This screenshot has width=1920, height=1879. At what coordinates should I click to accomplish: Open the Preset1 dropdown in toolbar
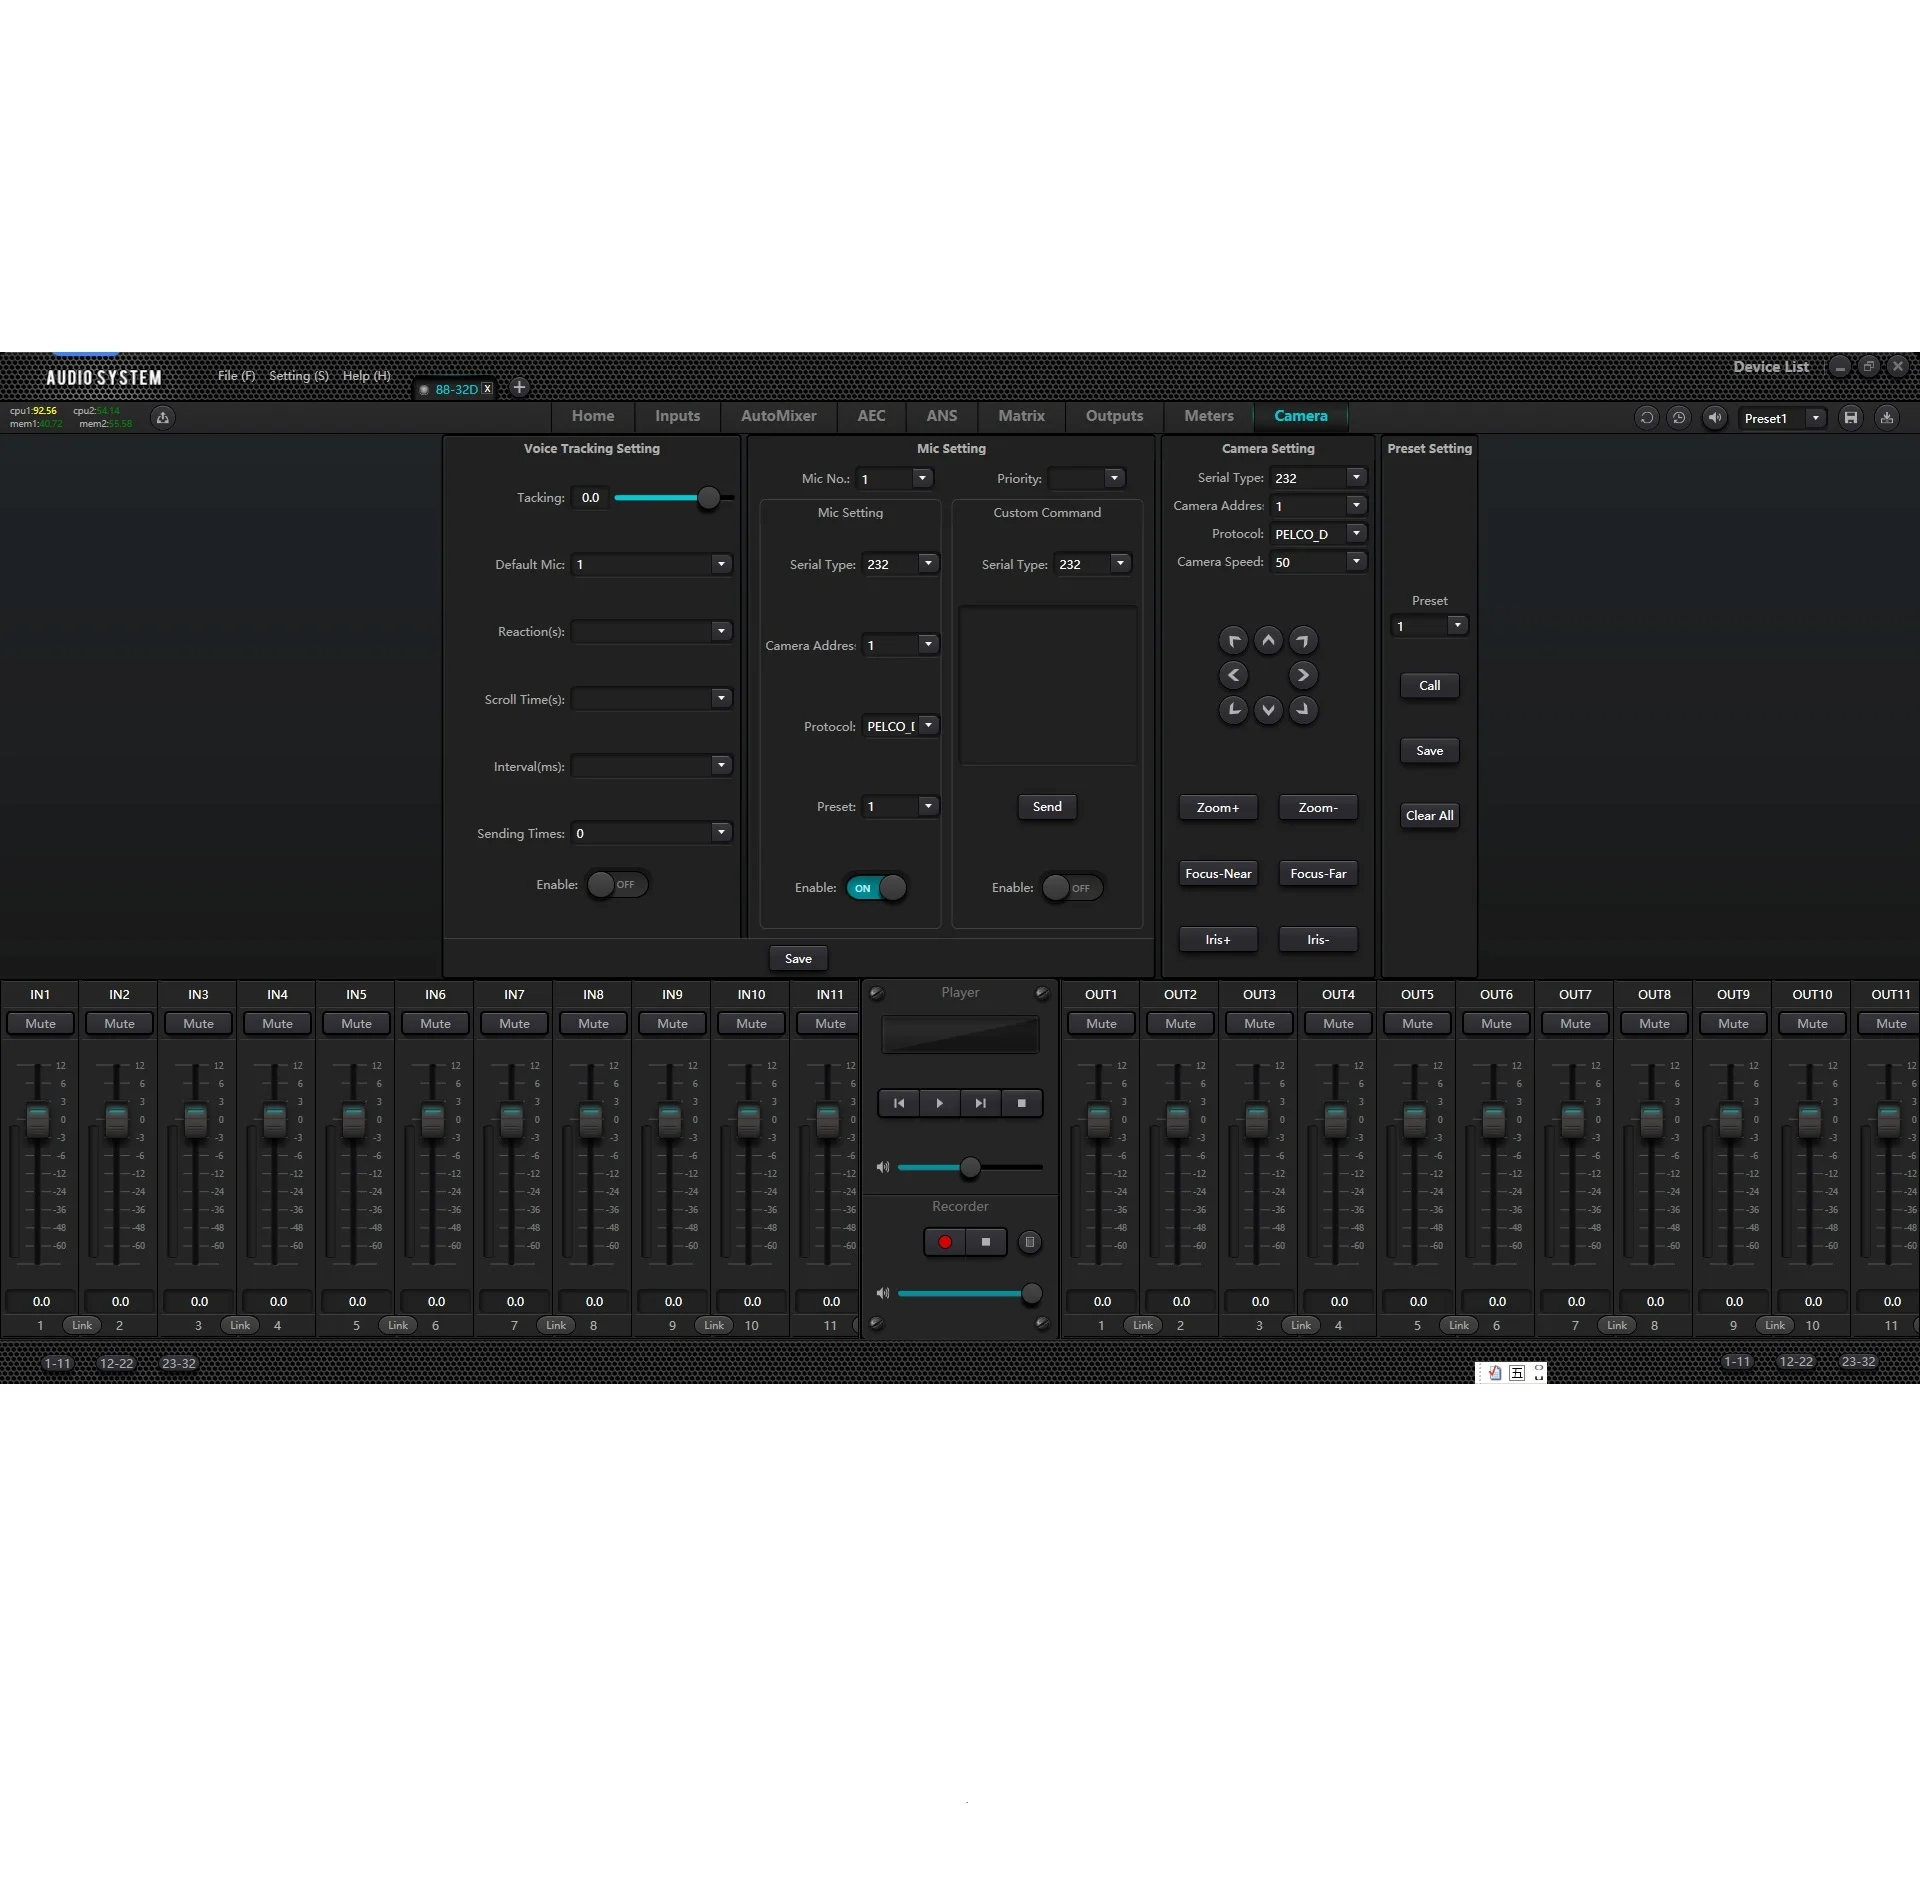point(1815,418)
